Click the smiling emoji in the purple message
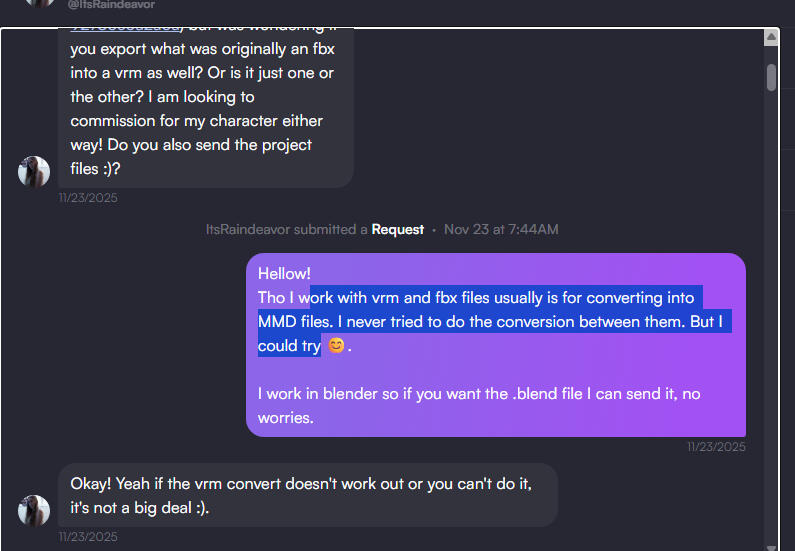Viewport: 795px width, 551px height. pos(337,346)
